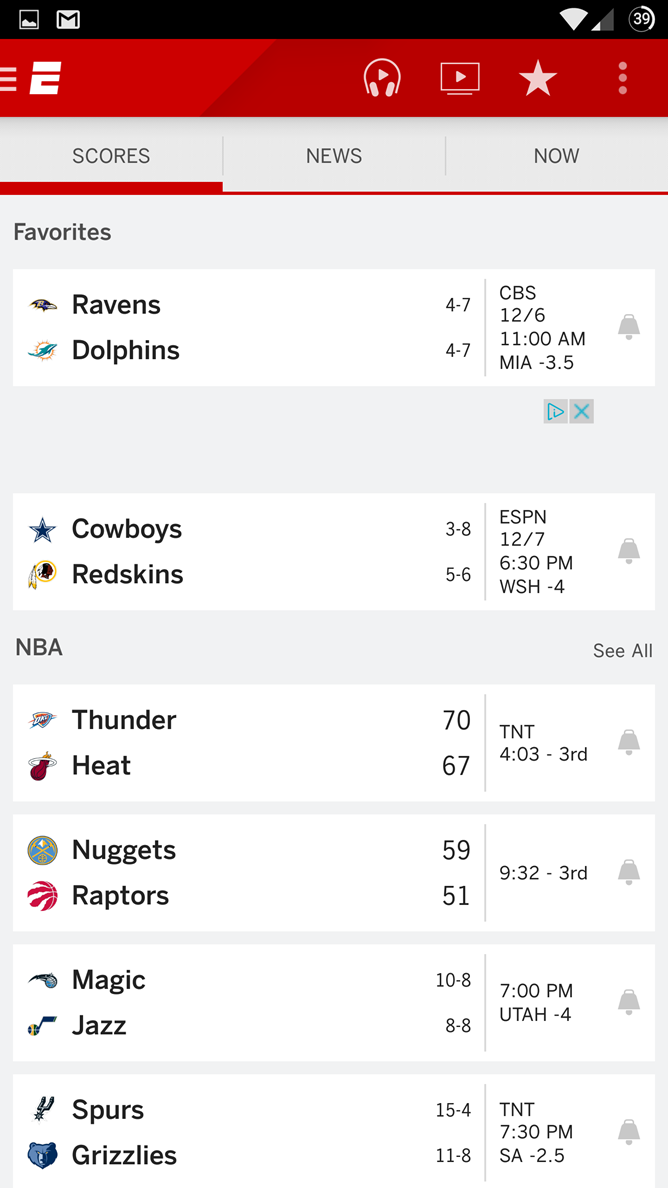Image resolution: width=668 pixels, height=1188 pixels.
Task: Enable alerts for the Ravens-Dolphins game
Action: pyautogui.click(x=629, y=326)
